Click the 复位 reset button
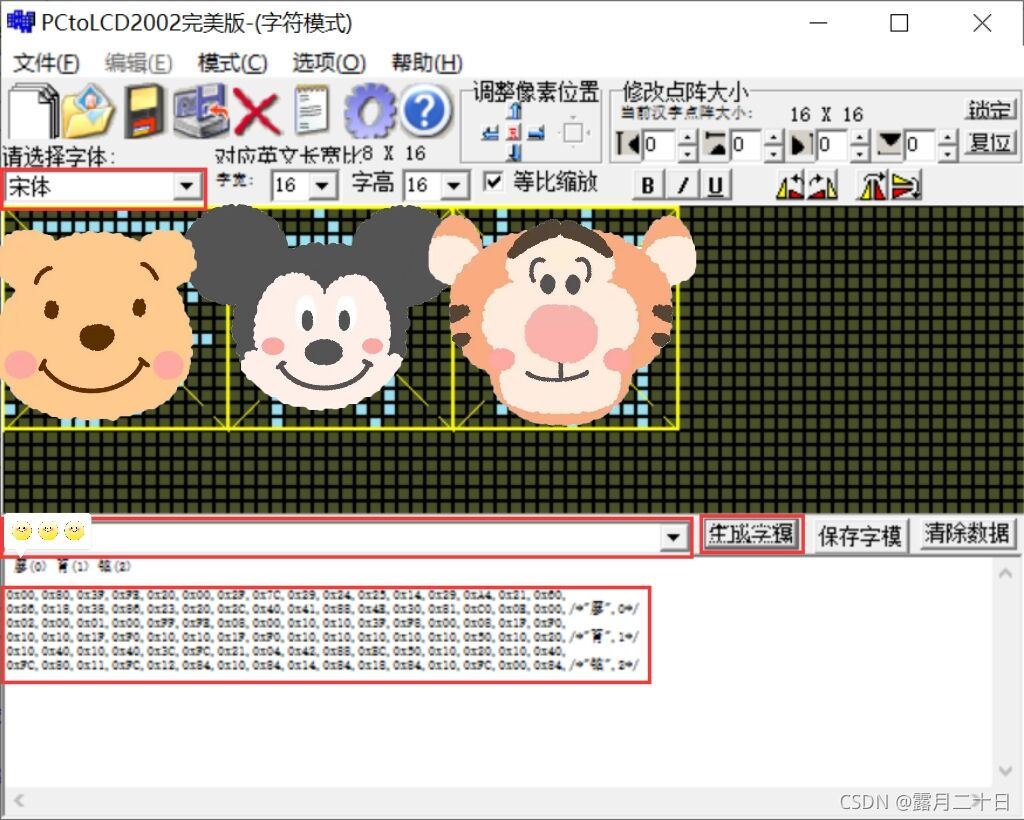Viewport: 1024px width, 820px height. click(990, 142)
